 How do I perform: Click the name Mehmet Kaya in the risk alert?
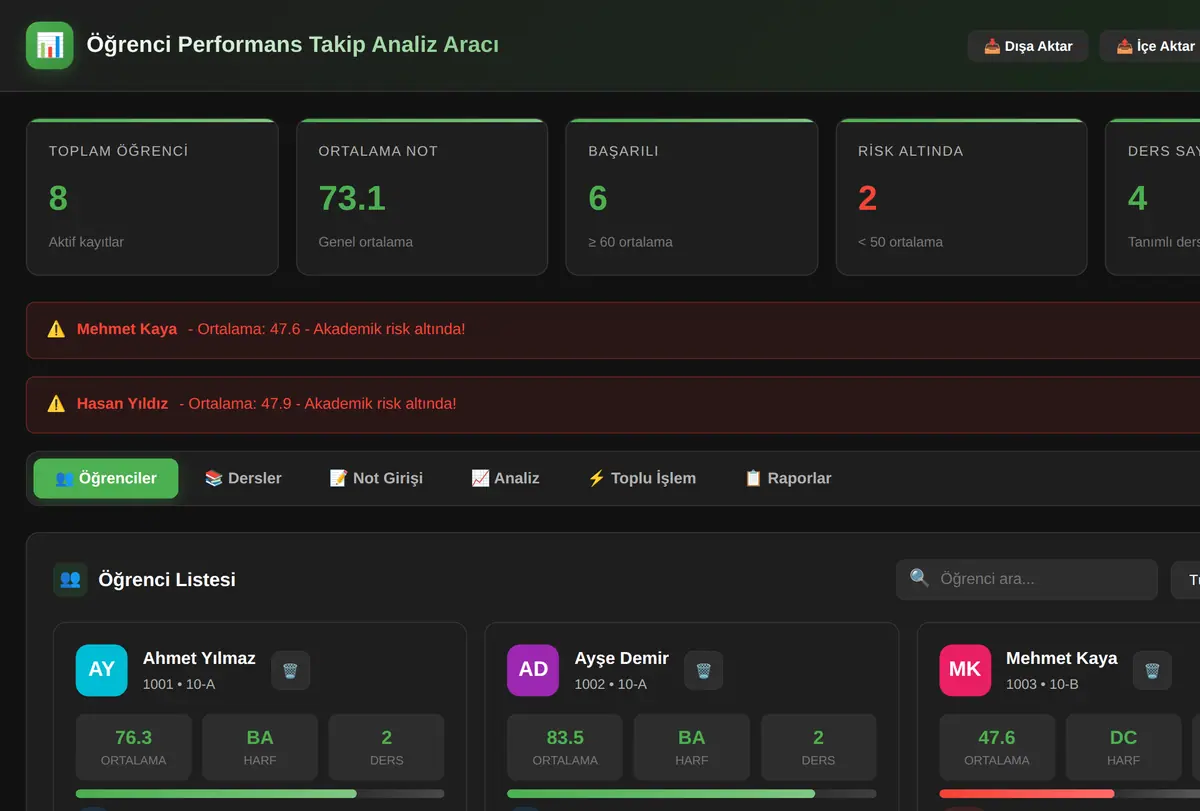coord(127,329)
